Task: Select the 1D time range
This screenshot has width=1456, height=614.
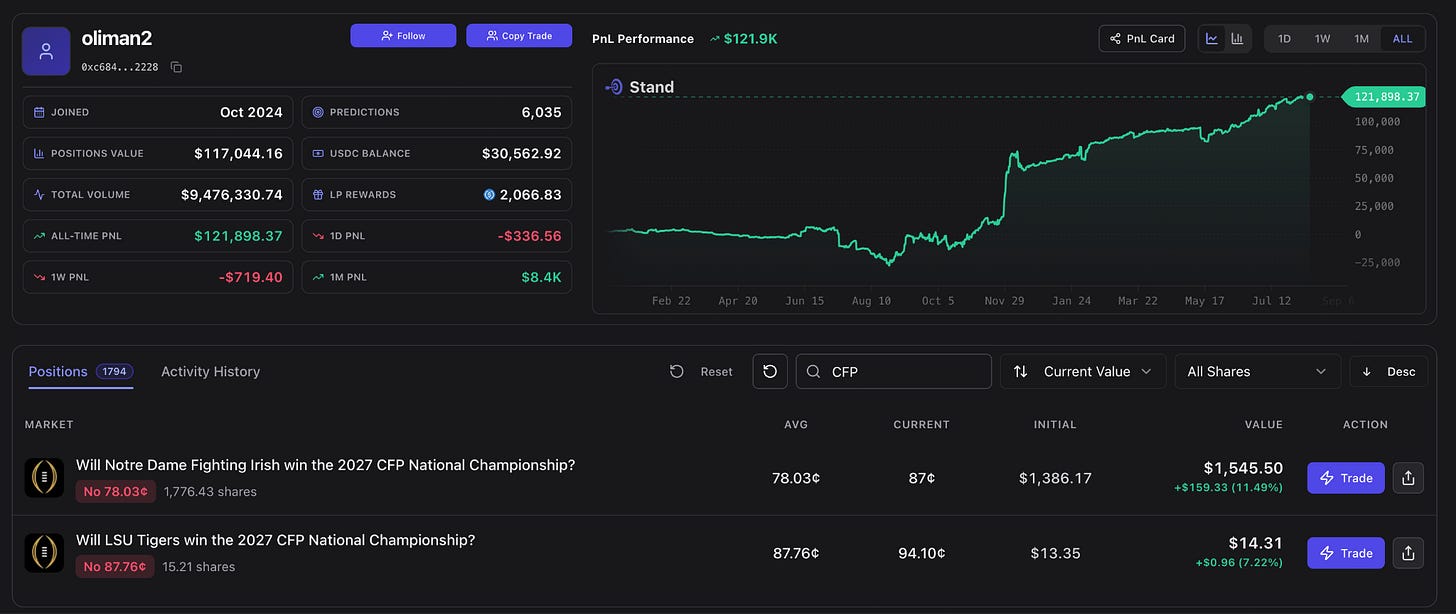Action: click(x=1284, y=39)
